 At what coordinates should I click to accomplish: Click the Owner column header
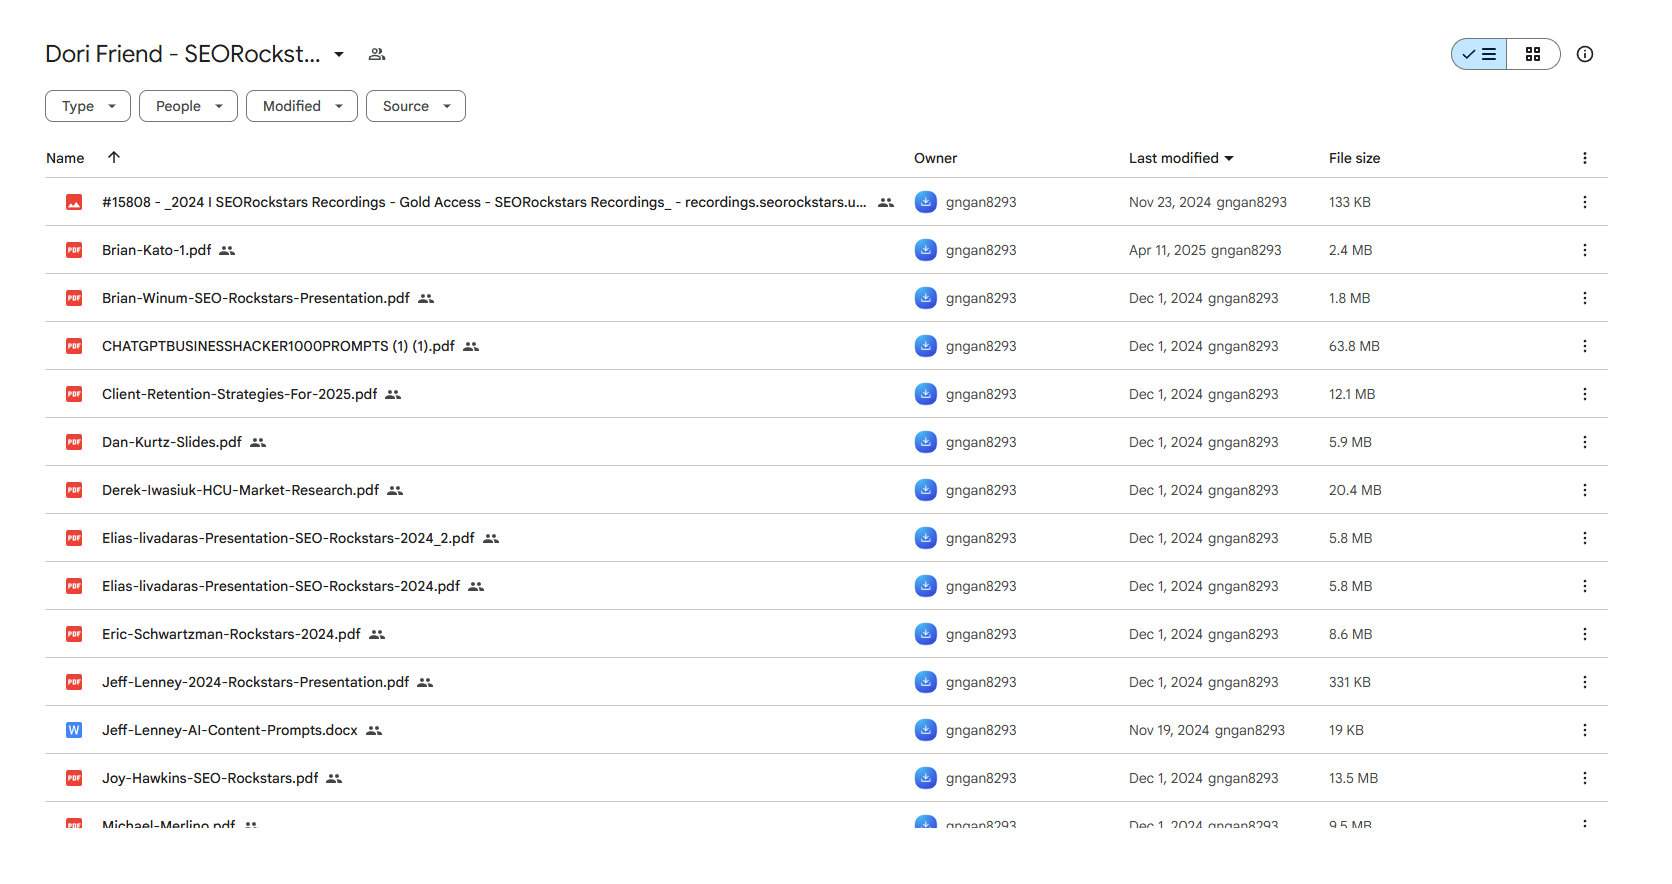[x=935, y=158]
